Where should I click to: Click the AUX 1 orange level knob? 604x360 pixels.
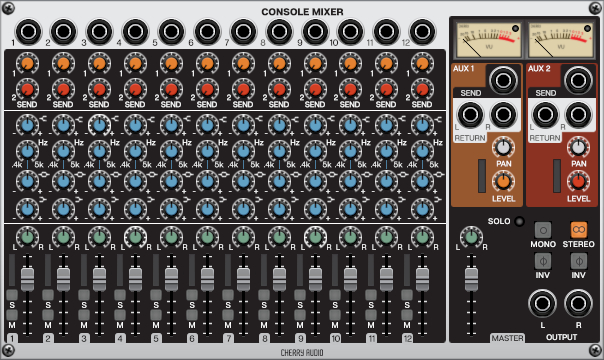pos(503,181)
